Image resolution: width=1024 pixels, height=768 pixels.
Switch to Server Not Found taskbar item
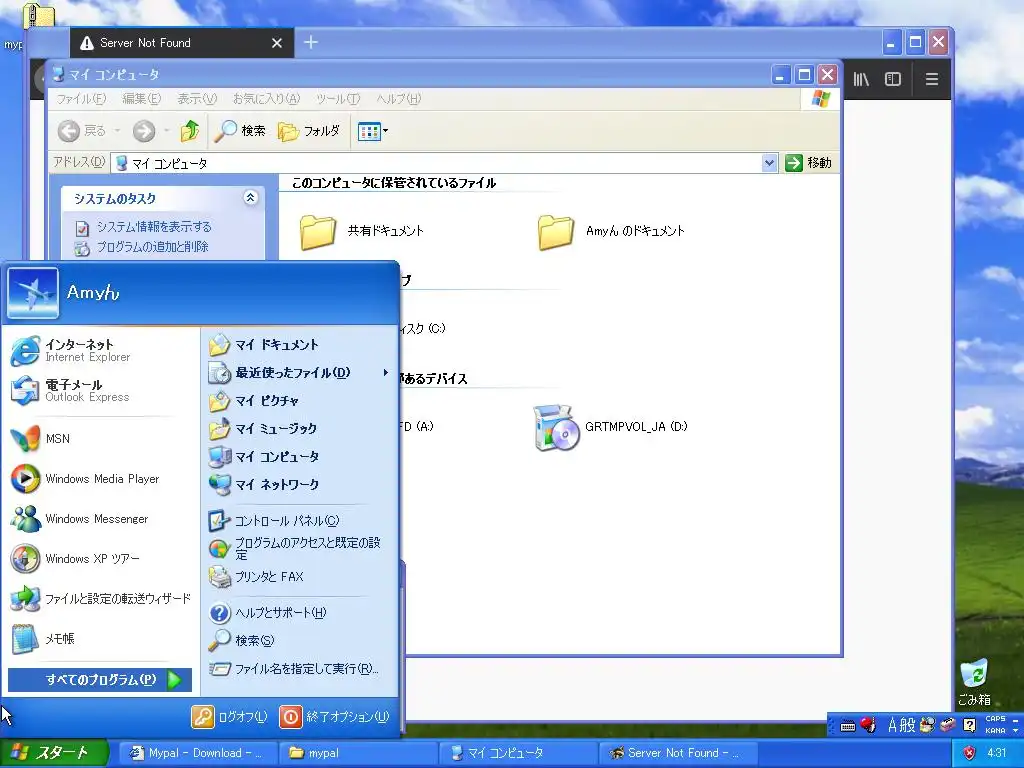coord(676,753)
